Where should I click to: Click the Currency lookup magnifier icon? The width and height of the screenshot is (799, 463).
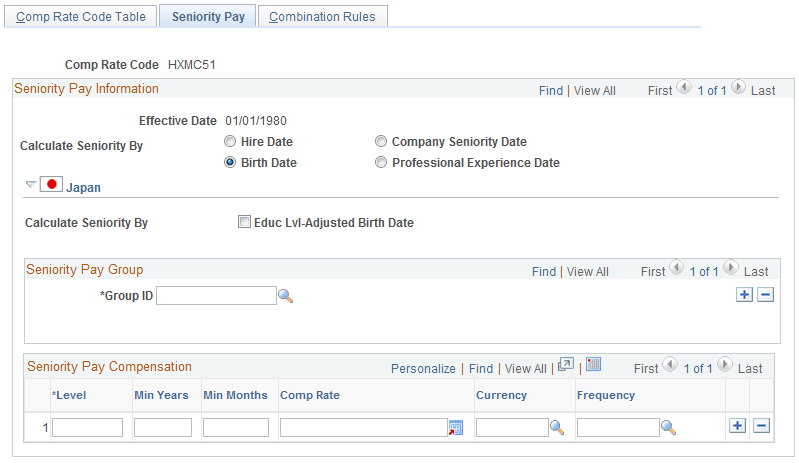click(556, 427)
